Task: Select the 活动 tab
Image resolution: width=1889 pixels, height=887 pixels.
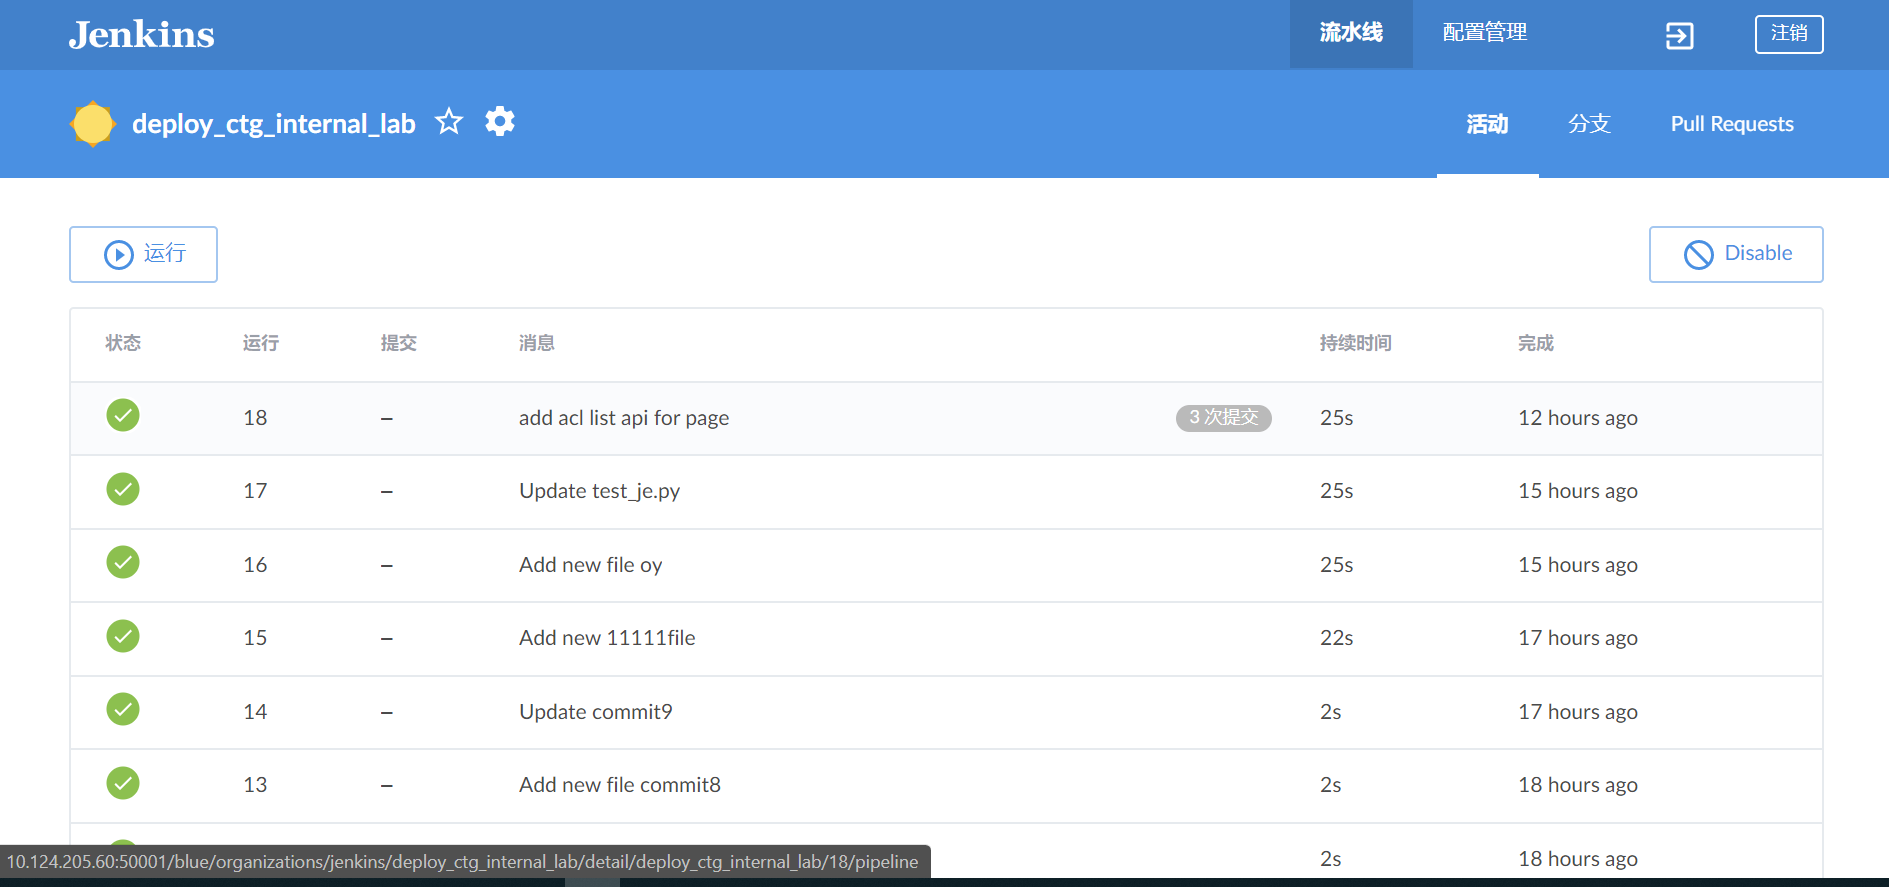Action: point(1487,124)
